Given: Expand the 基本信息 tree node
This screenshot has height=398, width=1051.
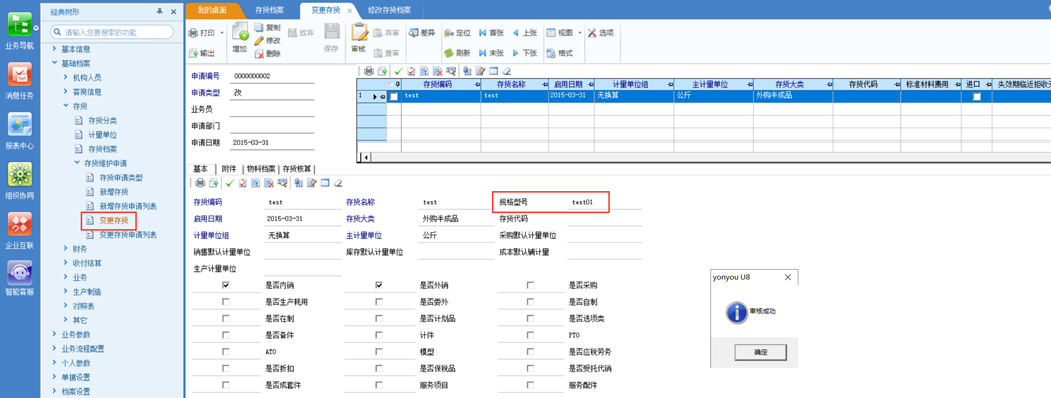Looking at the screenshot, I should [54, 49].
